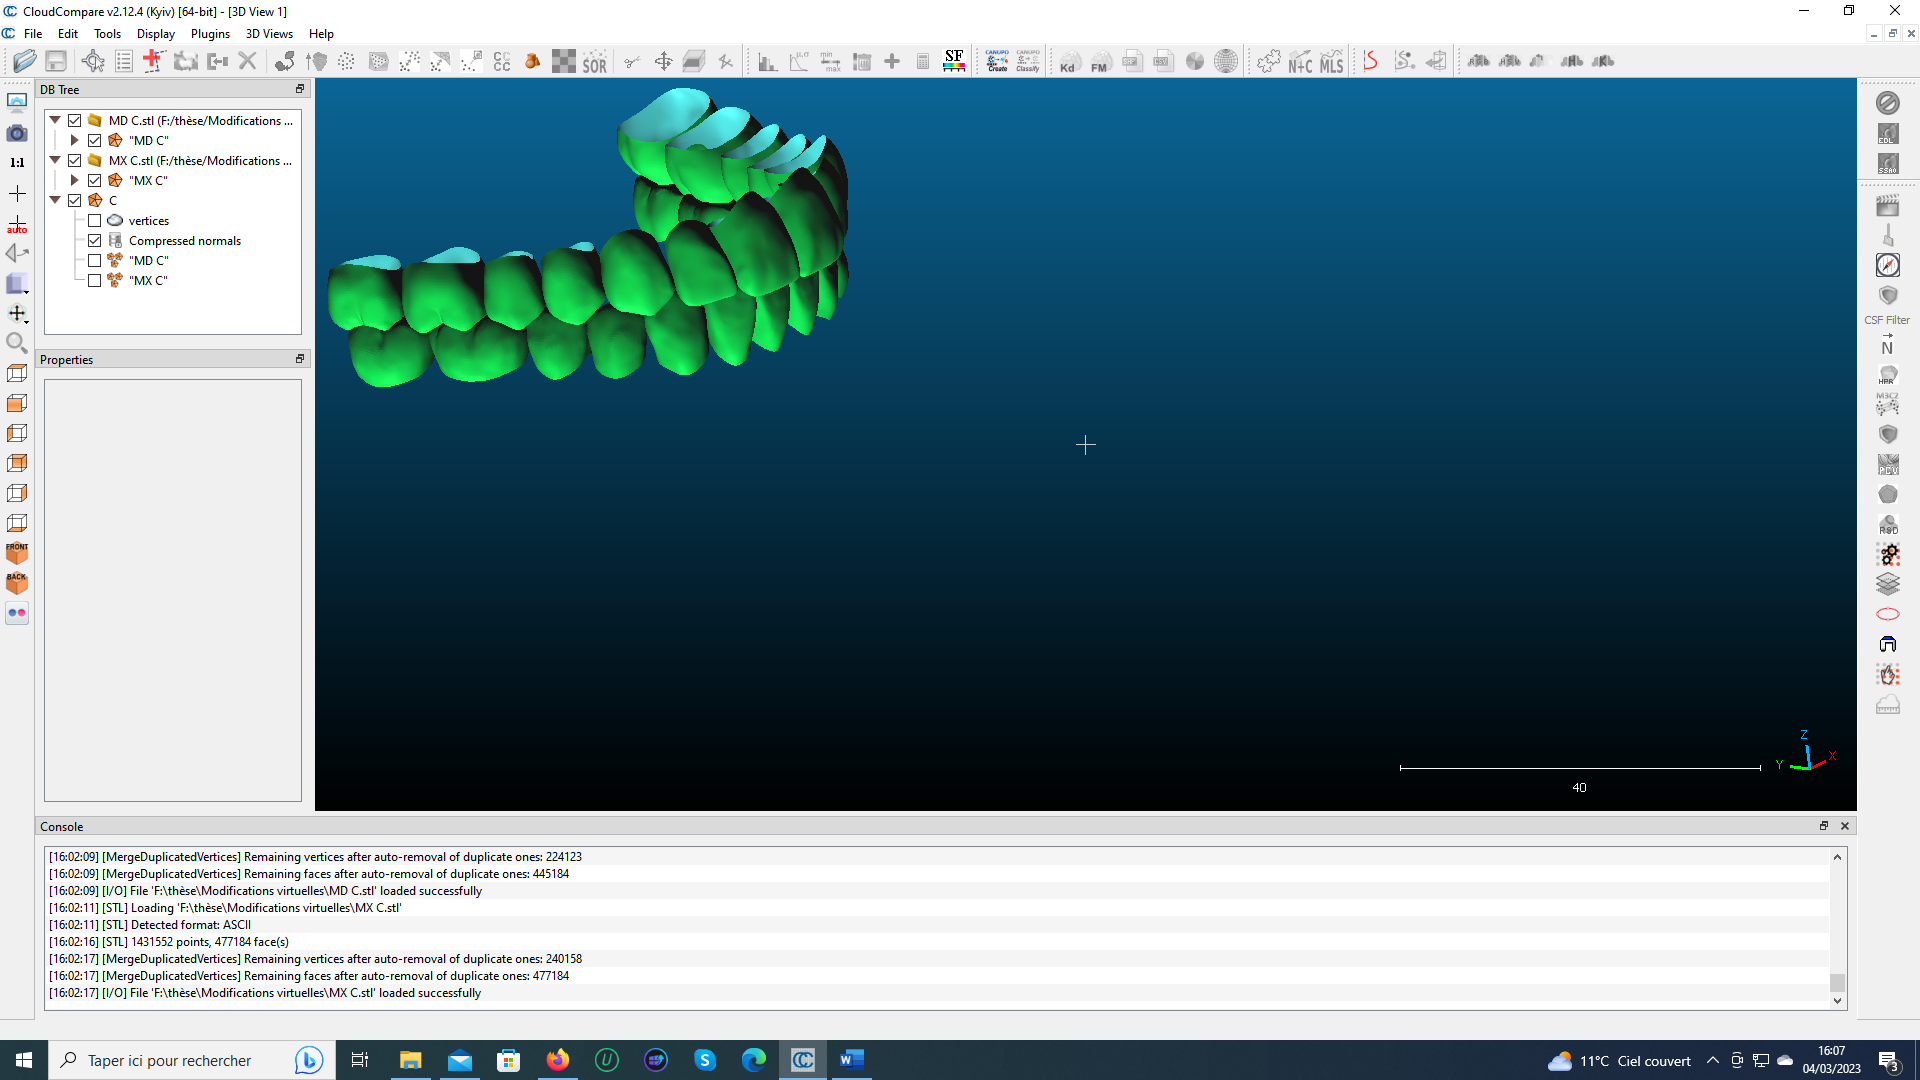Collapse the C mesh group node
This screenshot has width=1920, height=1080.
click(x=56, y=200)
